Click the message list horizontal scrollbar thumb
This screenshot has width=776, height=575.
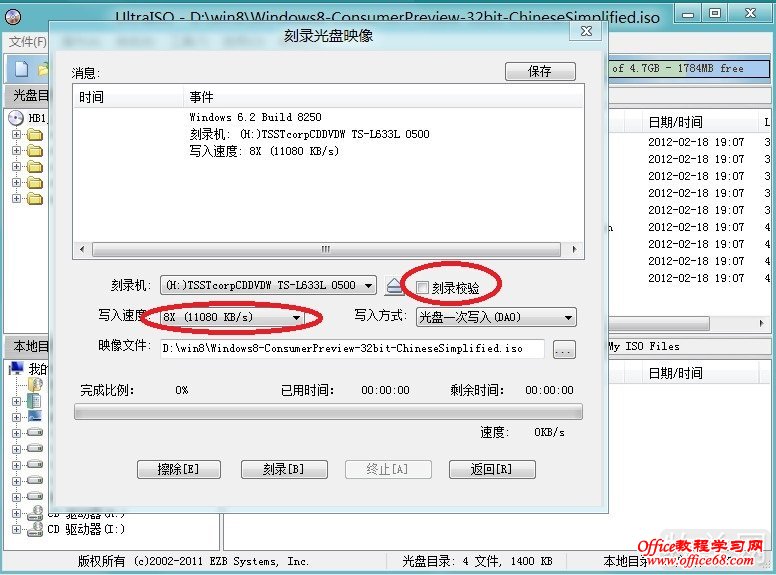[326, 249]
